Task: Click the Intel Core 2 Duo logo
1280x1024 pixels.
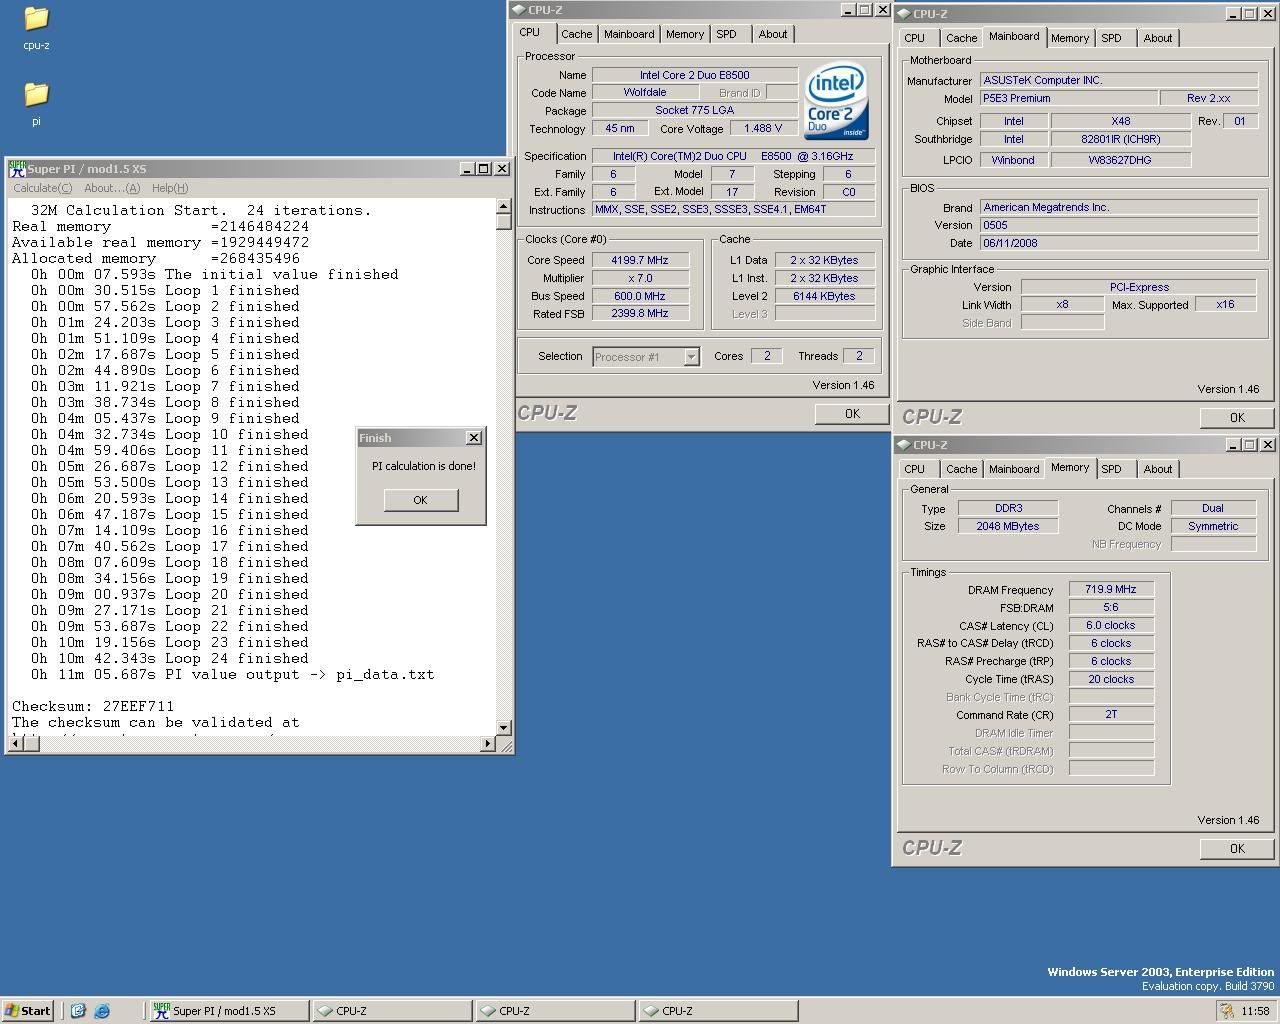Action: [837, 102]
